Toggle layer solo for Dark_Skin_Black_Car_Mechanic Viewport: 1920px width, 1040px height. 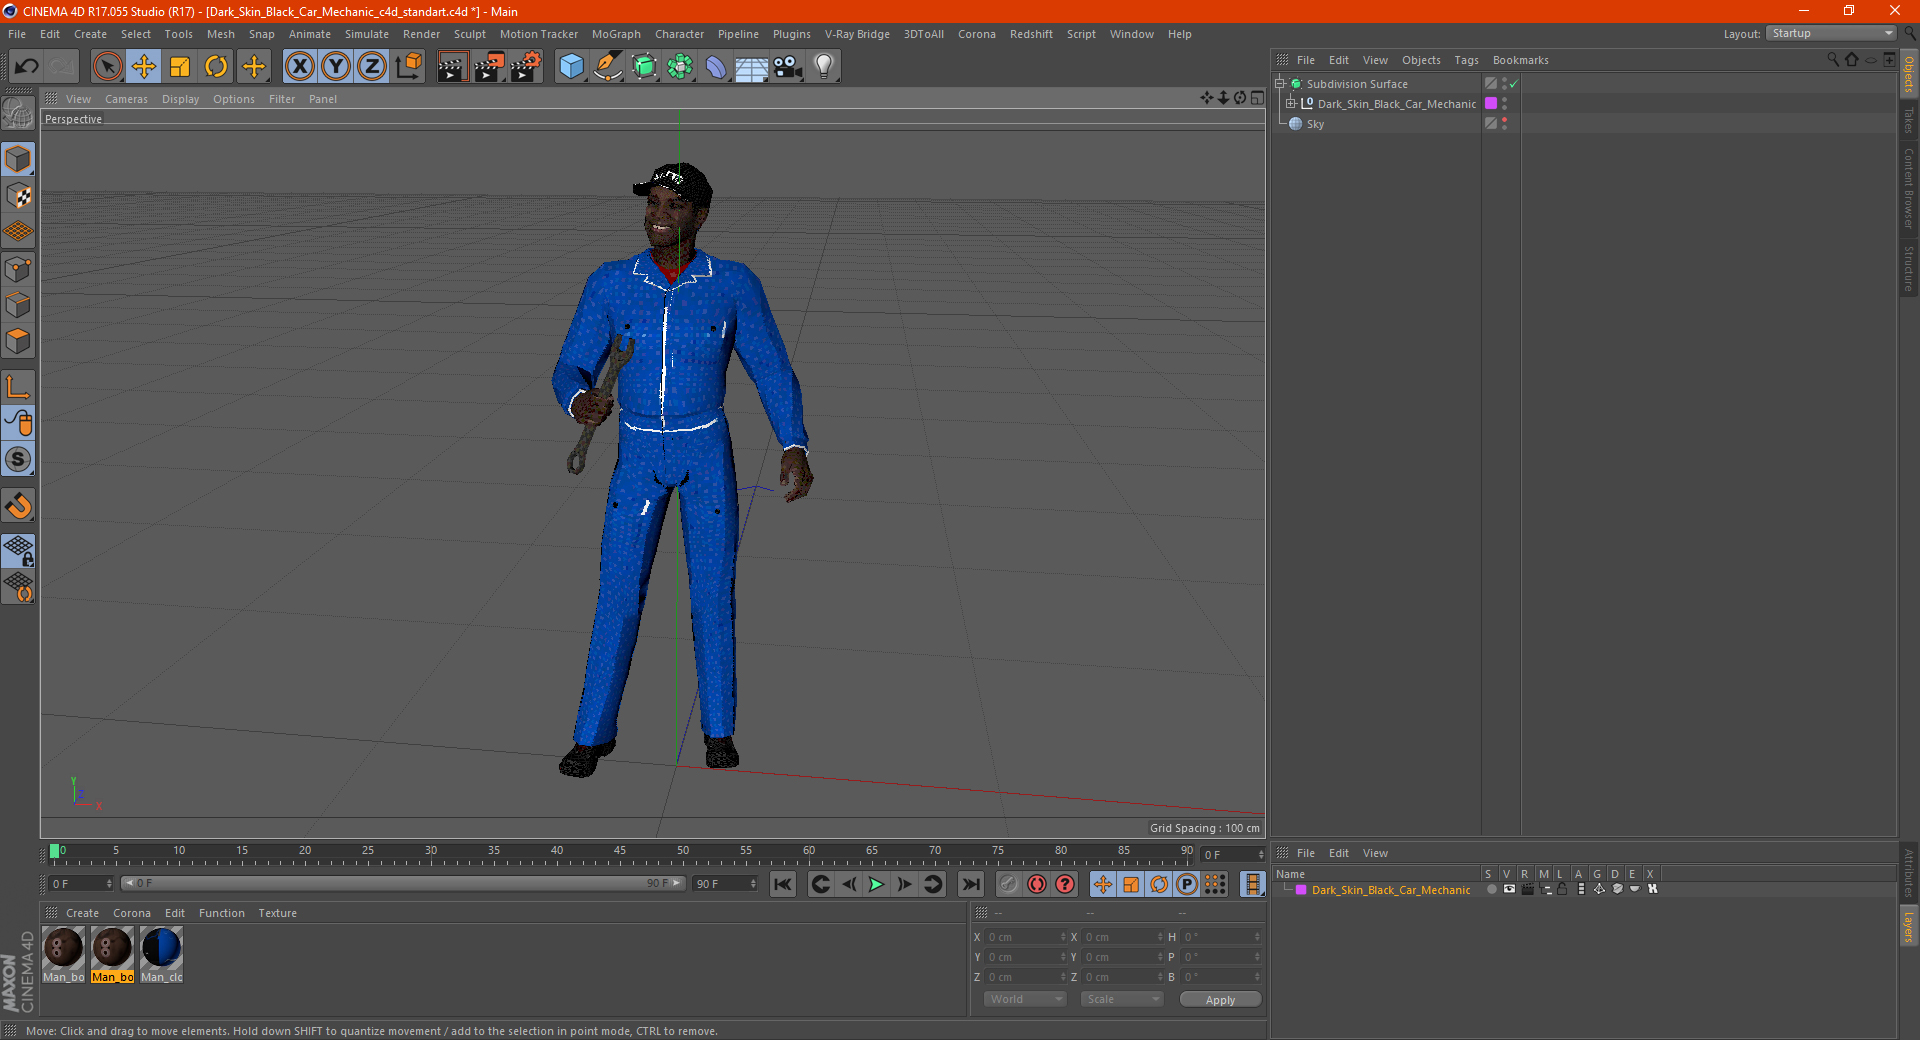pyautogui.click(x=1491, y=889)
